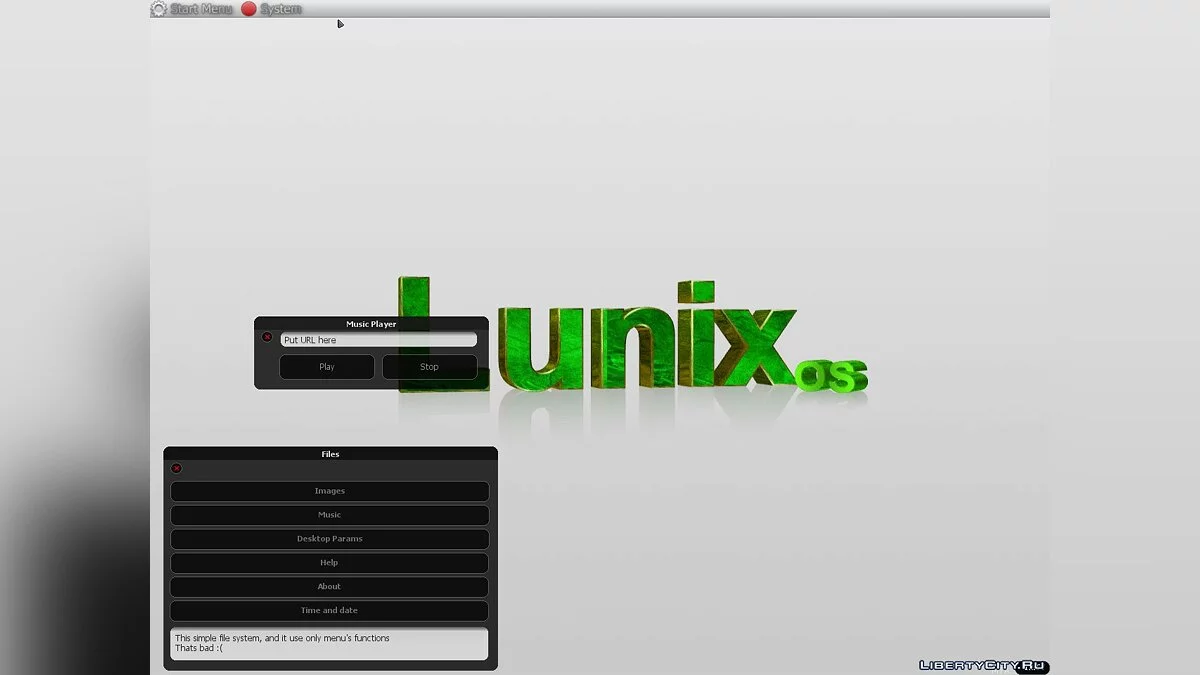Click the gear icon beside Start Menu
The image size is (1200, 675).
point(158,9)
